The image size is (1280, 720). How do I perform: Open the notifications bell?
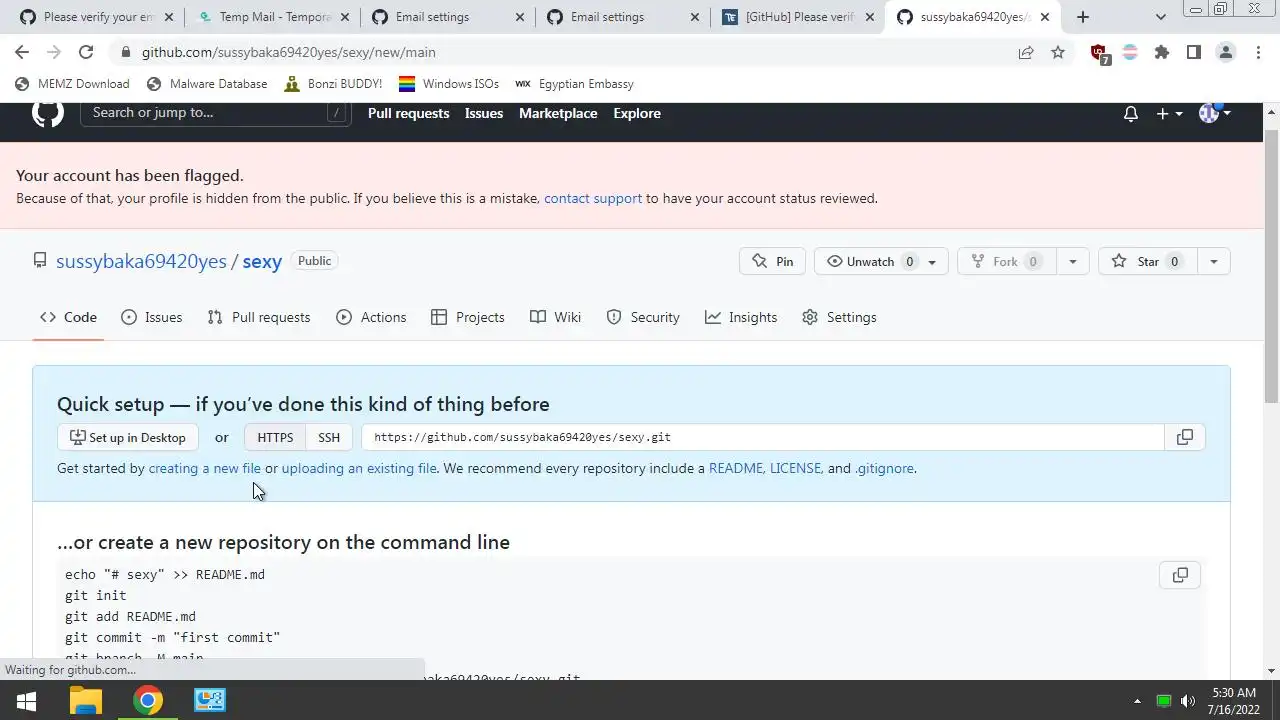[1131, 114]
